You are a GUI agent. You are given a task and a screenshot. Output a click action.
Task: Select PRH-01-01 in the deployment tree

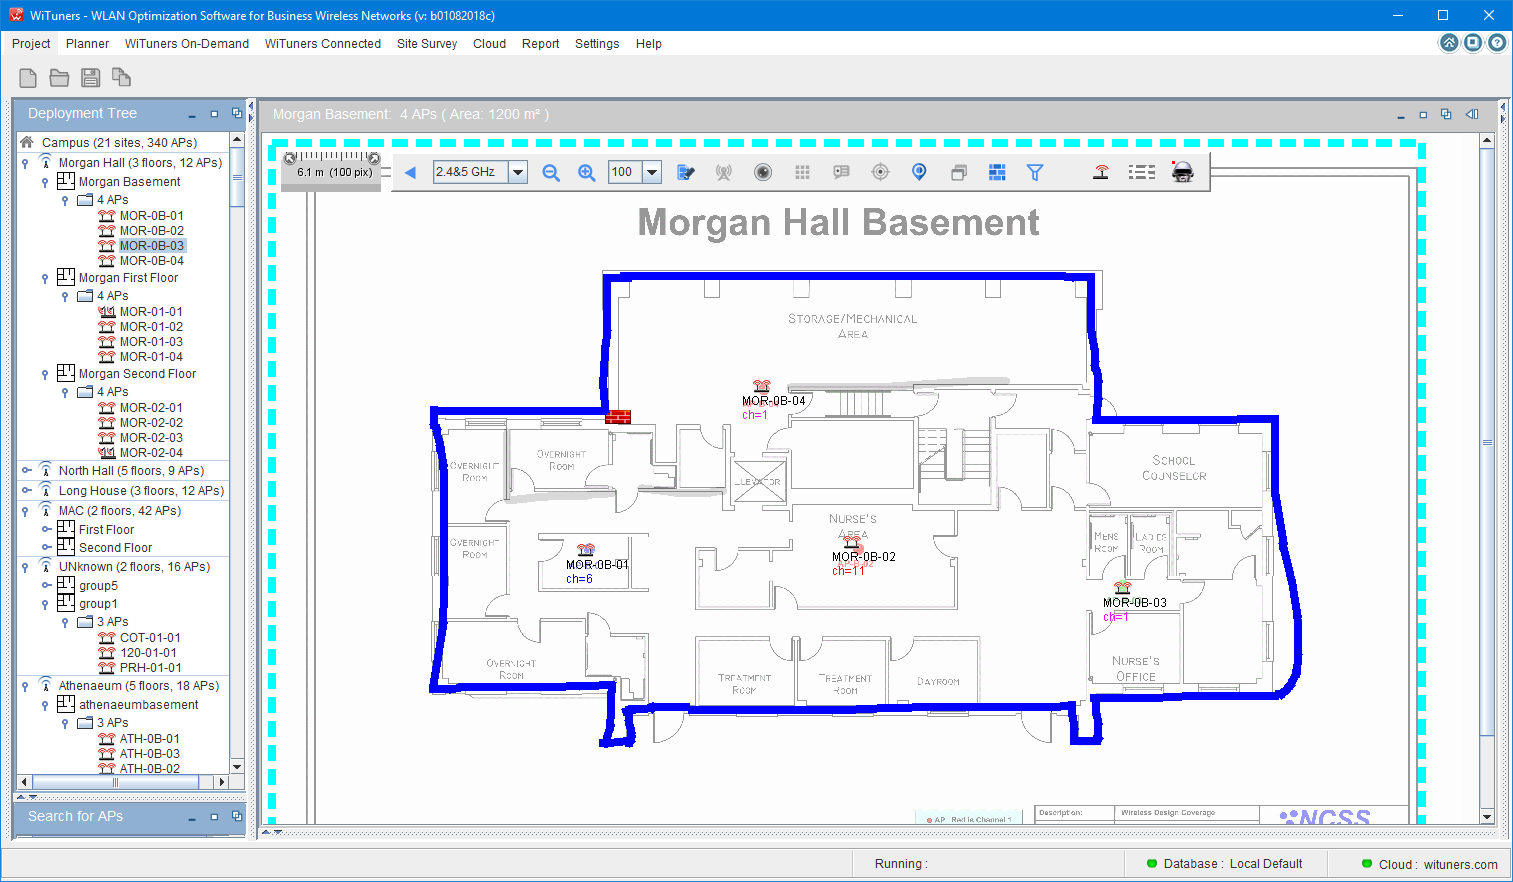(x=151, y=667)
